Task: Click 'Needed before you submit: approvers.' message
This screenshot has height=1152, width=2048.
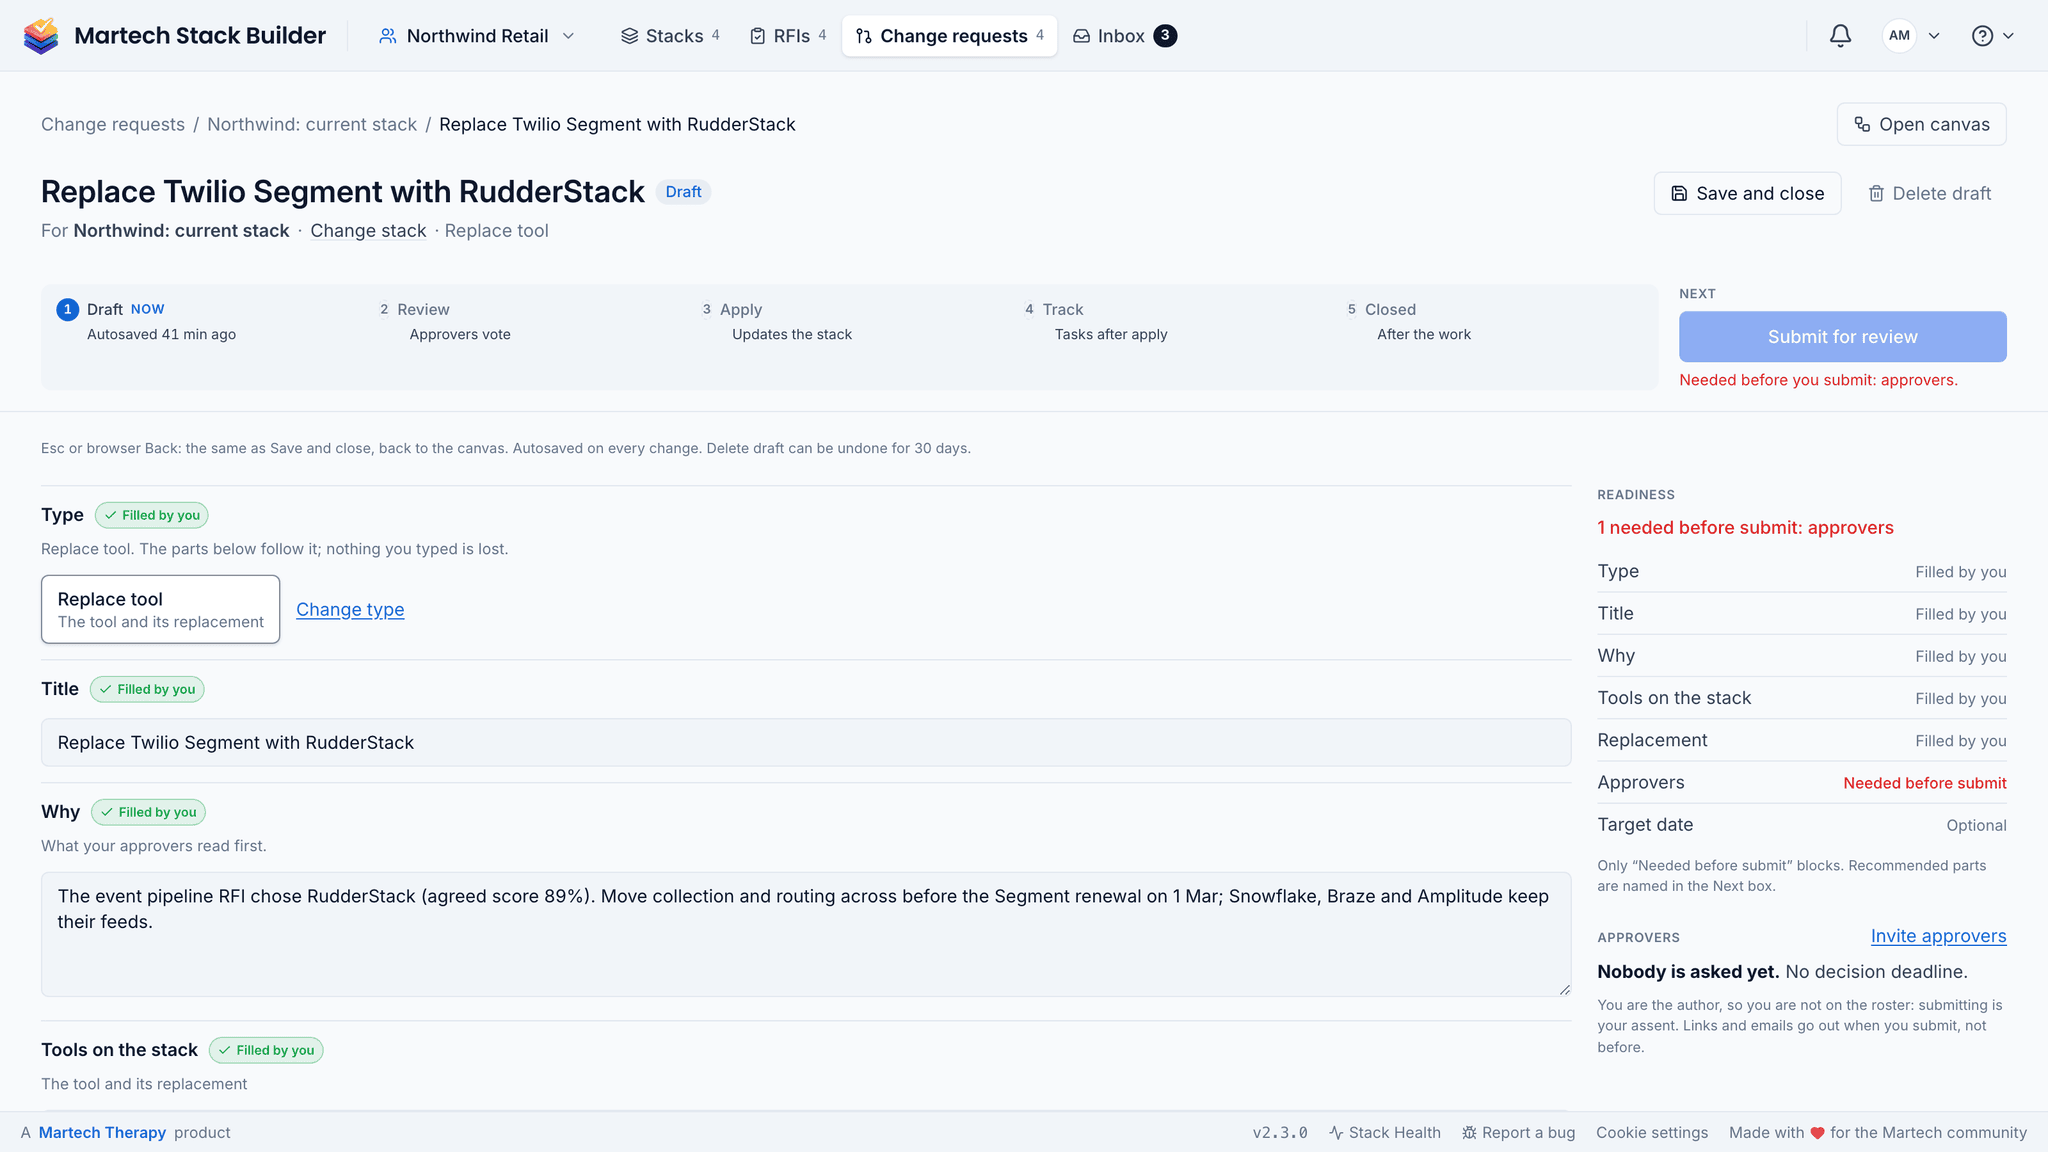Action: tap(1818, 380)
